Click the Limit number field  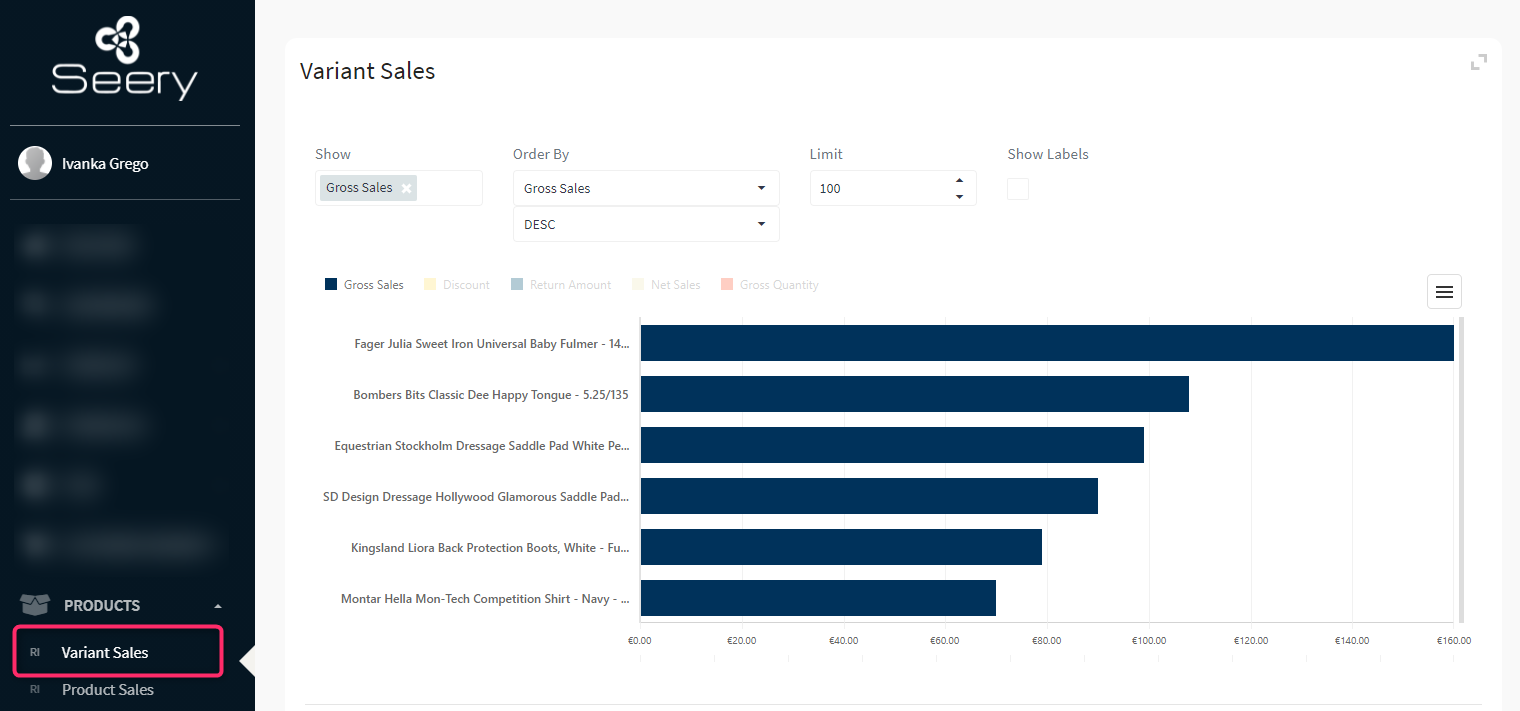coord(893,188)
